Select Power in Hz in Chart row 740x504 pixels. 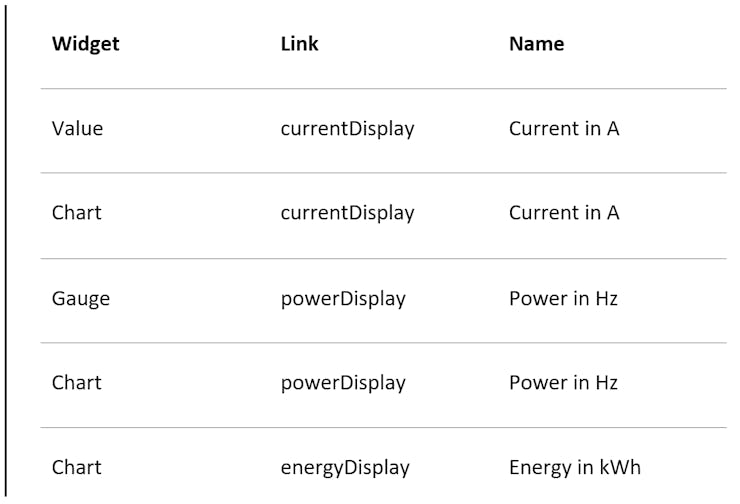[x=563, y=383]
